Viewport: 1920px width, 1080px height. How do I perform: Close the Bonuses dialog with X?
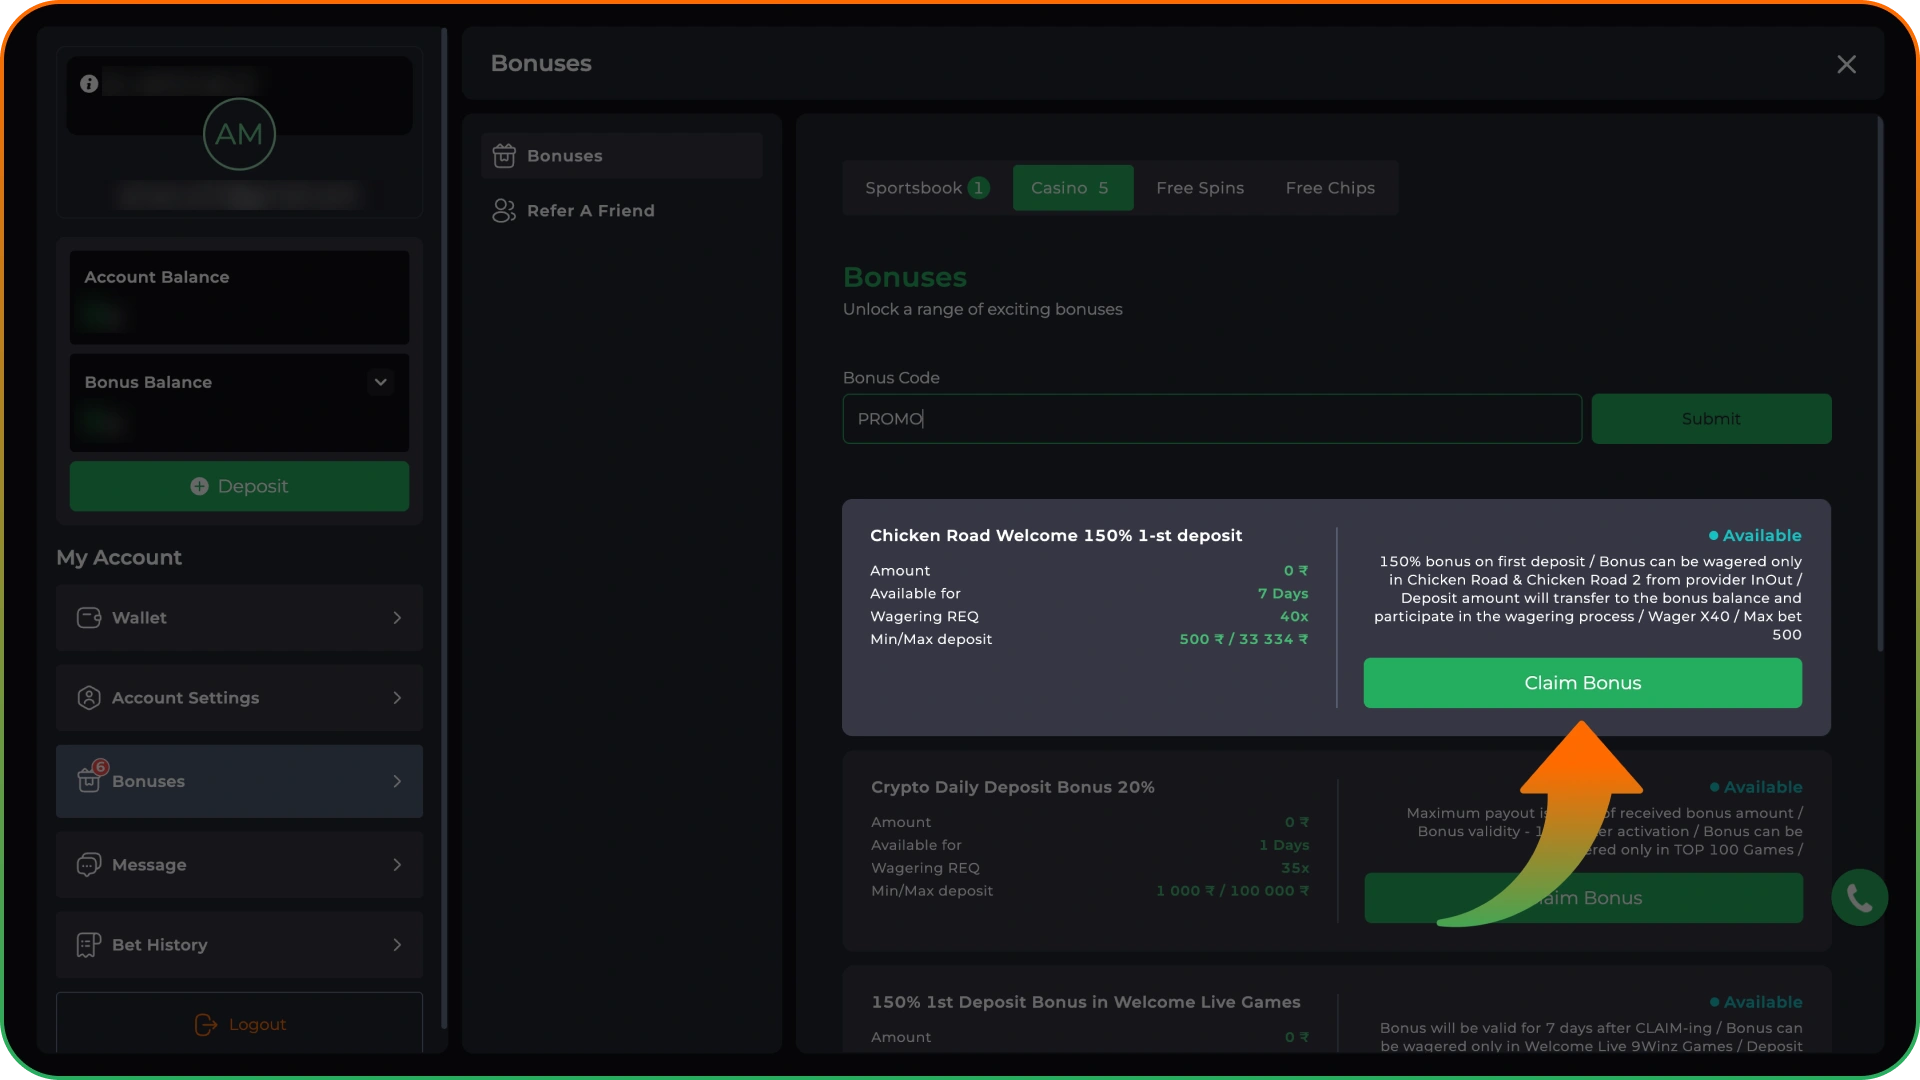click(1846, 64)
